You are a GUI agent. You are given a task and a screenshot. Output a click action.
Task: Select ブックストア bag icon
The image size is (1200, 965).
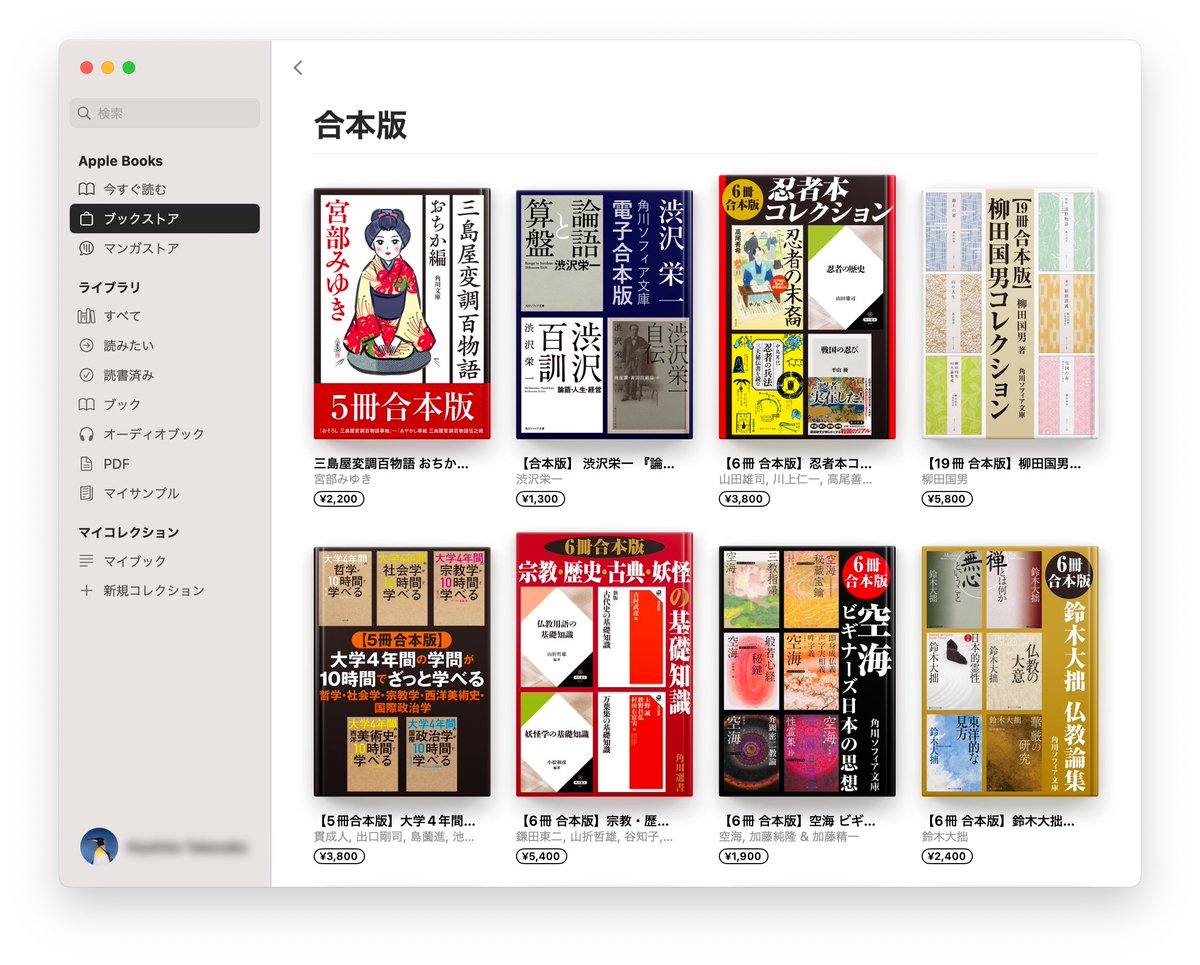point(87,219)
